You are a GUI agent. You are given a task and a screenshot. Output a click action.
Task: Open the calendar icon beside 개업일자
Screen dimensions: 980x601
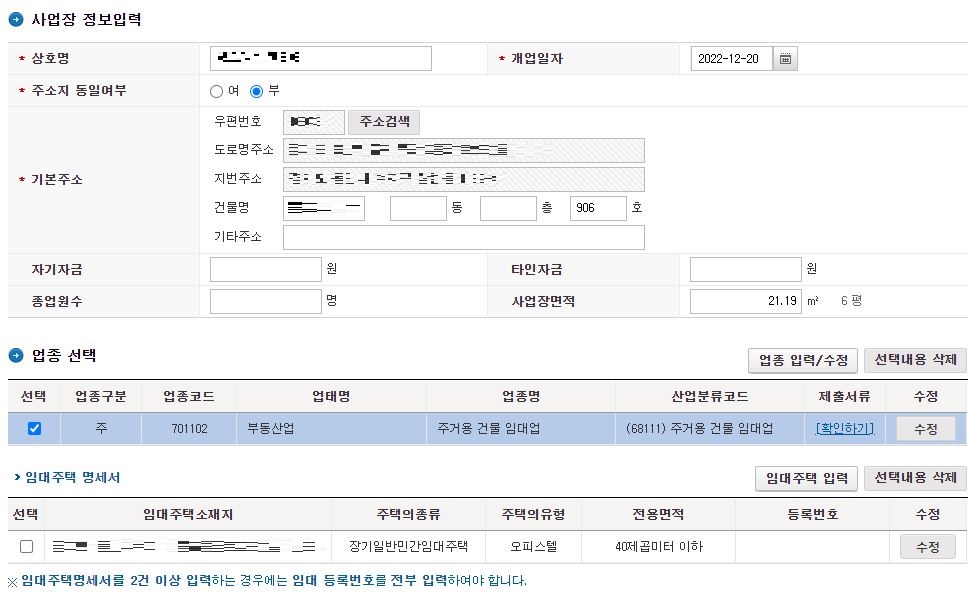(786, 57)
